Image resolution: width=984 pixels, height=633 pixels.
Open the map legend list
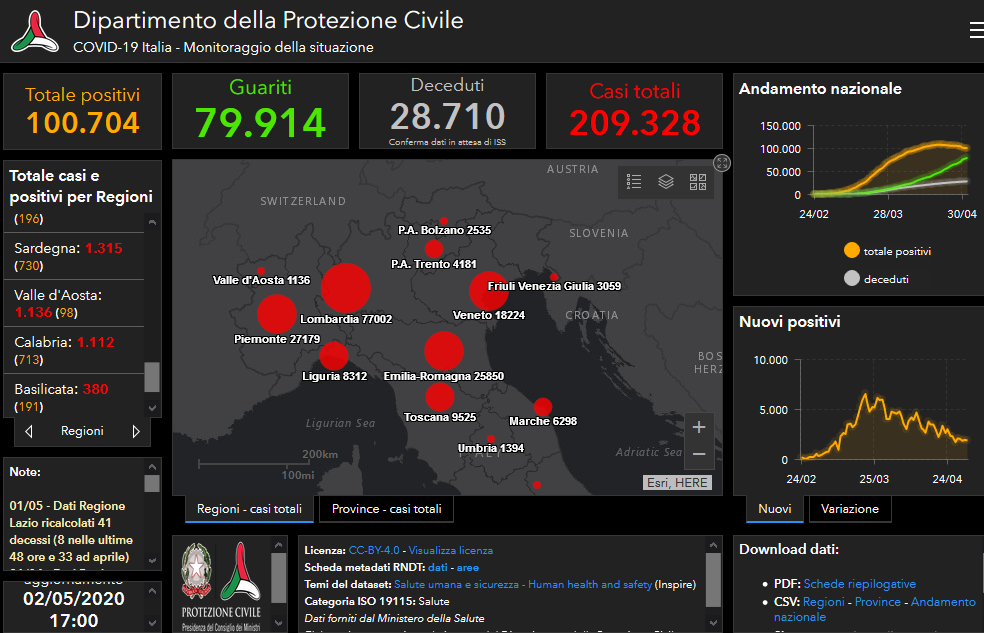(x=634, y=181)
